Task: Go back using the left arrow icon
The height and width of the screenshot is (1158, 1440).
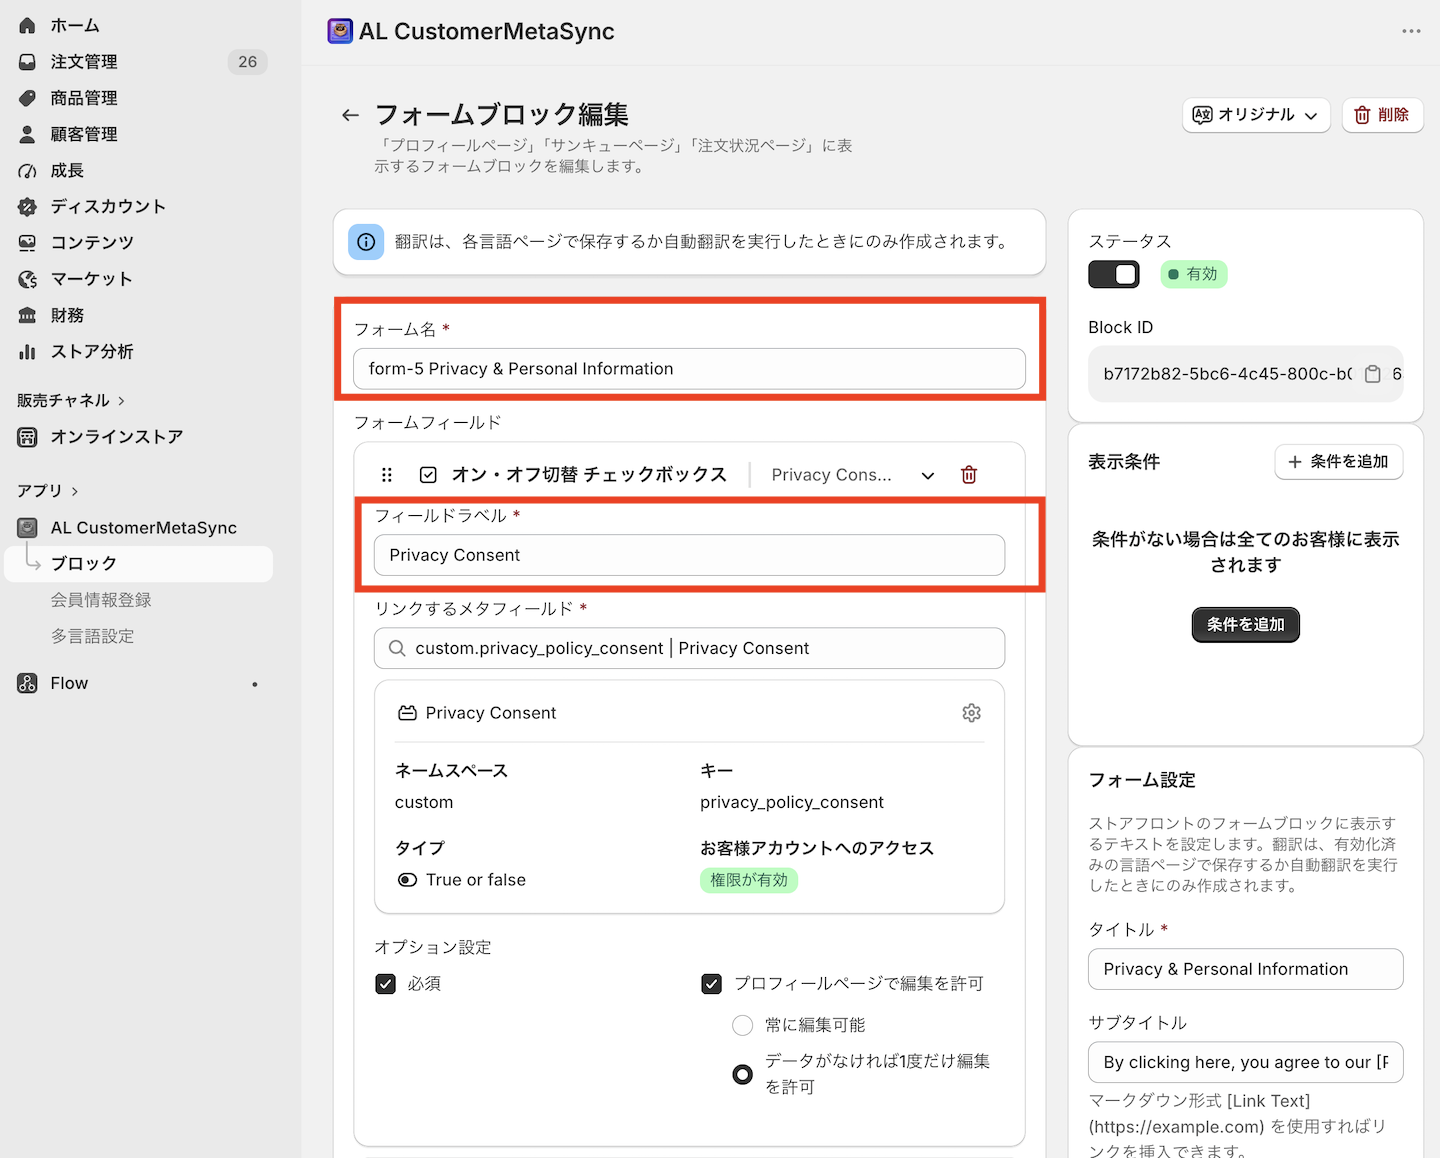Action: click(x=350, y=115)
